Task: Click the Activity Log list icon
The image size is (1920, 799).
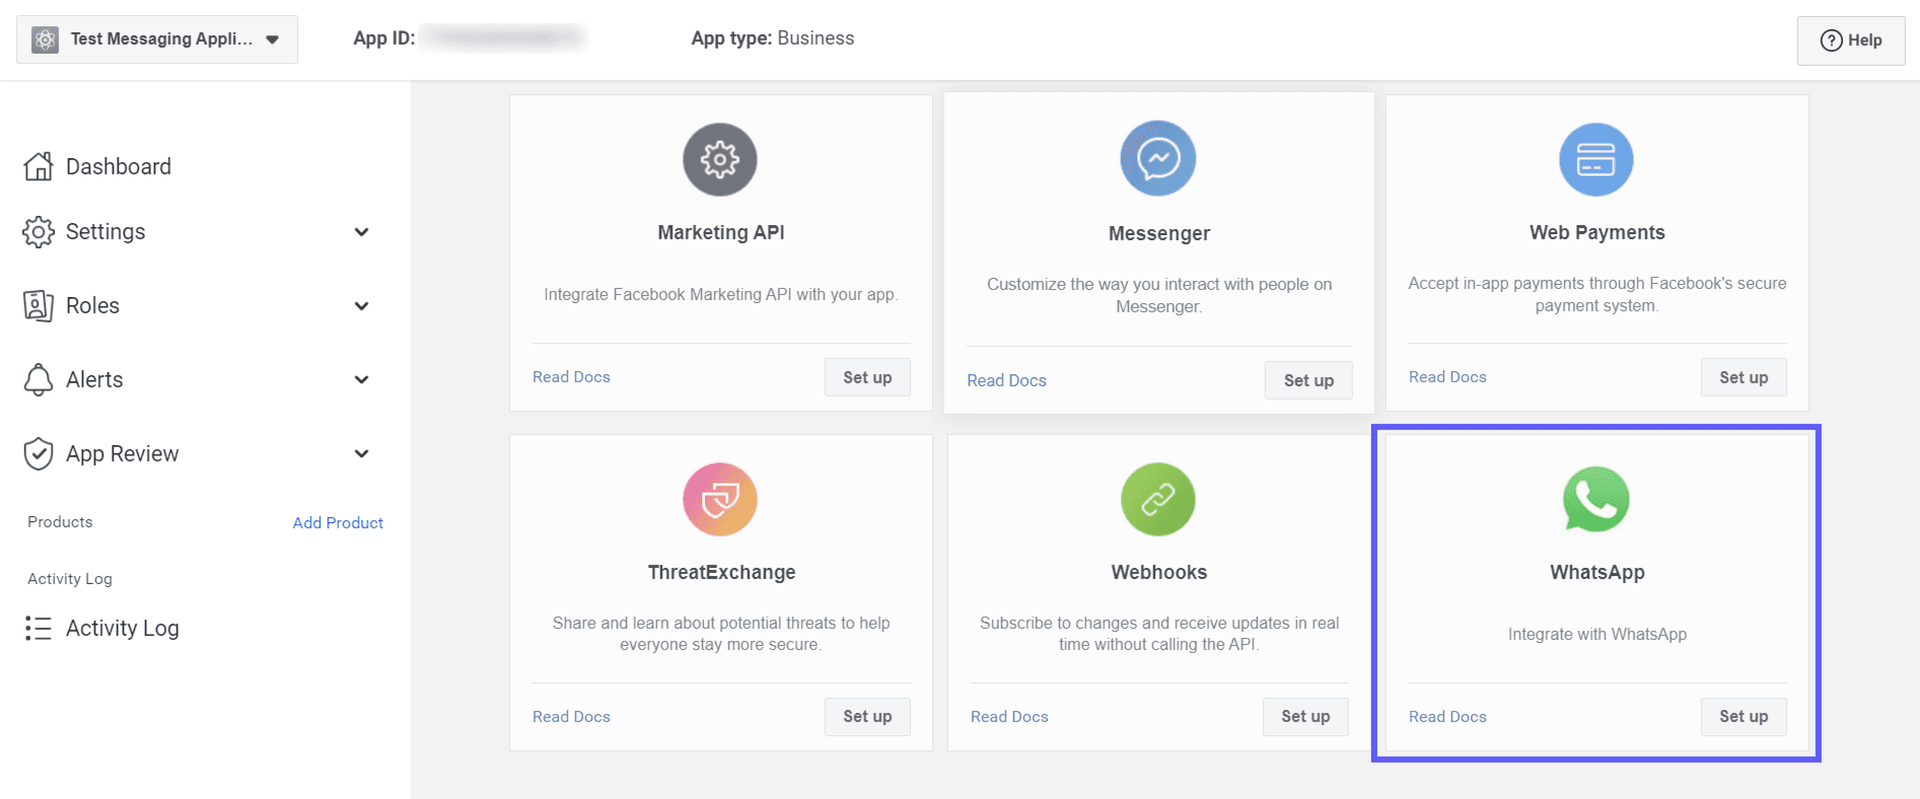Action: pyautogui.click(x=38, y=628)
